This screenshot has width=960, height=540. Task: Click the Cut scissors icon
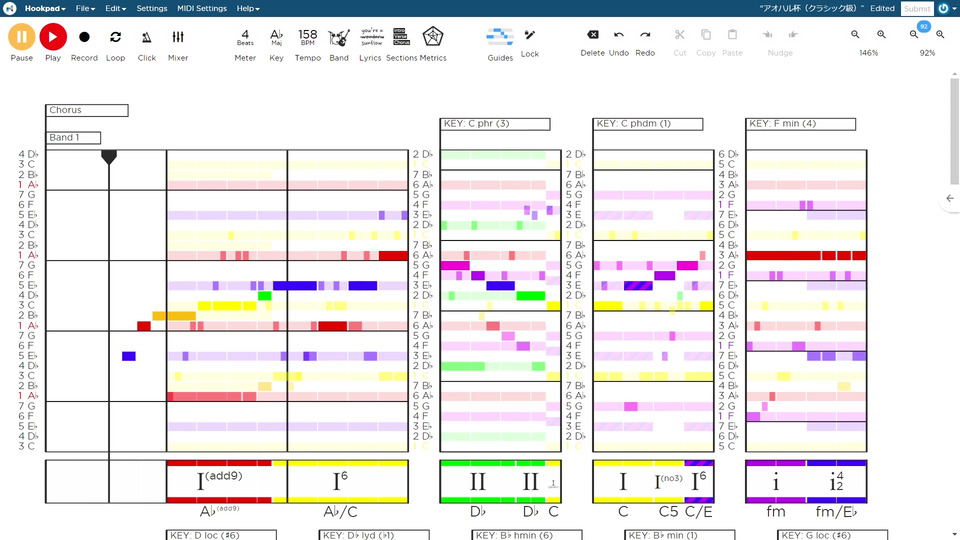tap(680, 35)
